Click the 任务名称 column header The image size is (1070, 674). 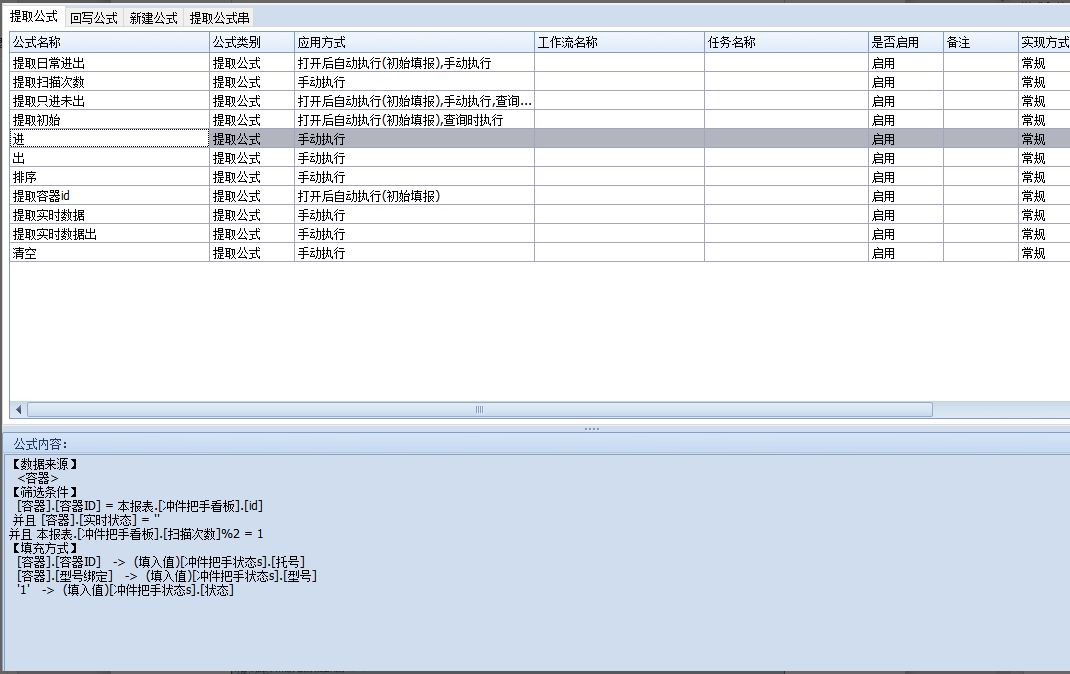coord(785,43)
